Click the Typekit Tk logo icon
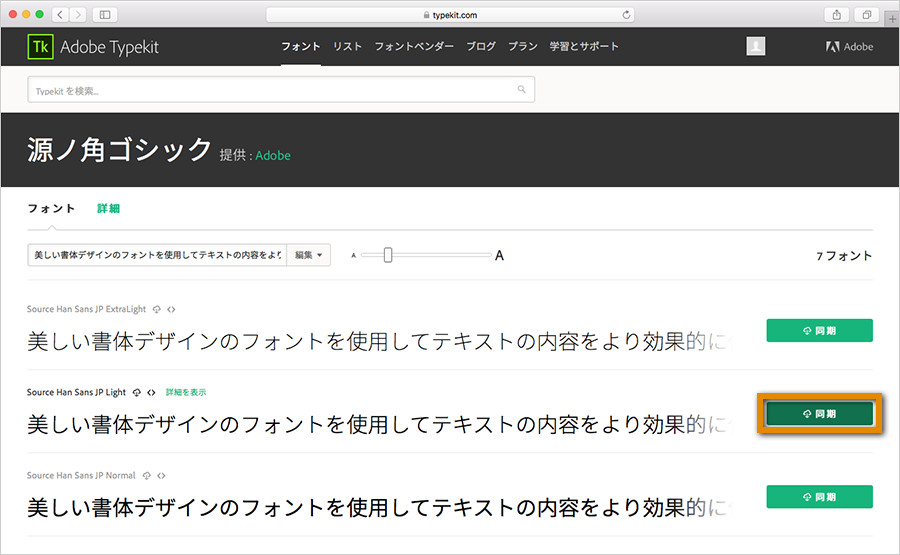The image size is (900, 555). point(40,46)
